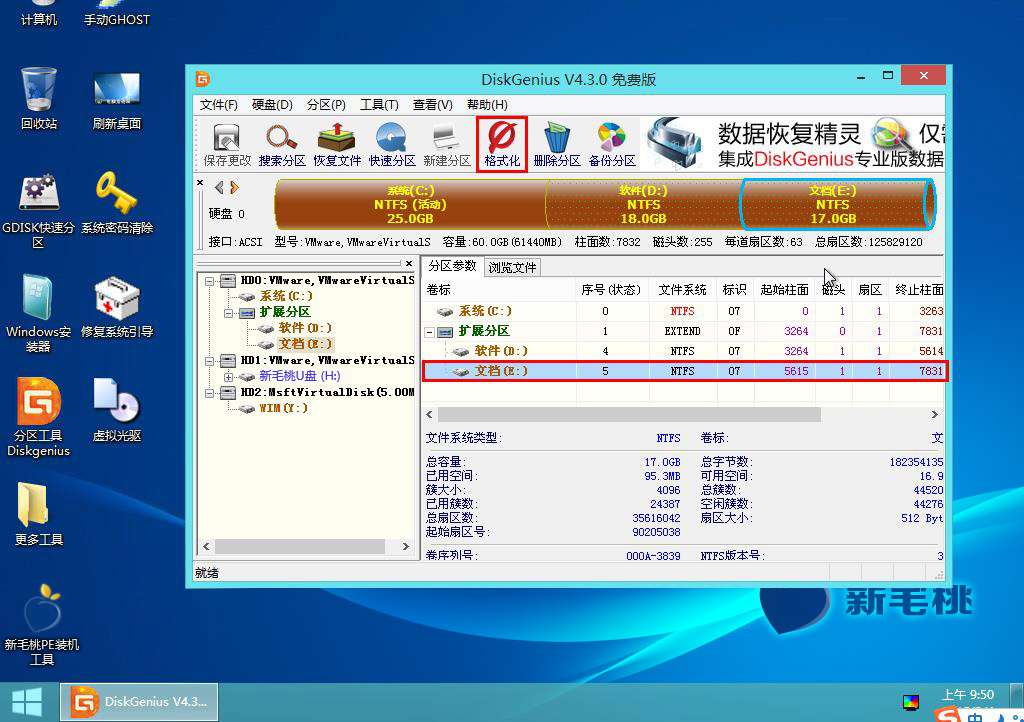
Task: Open 系统密码清除 key icon
Action: pos(117,202)
